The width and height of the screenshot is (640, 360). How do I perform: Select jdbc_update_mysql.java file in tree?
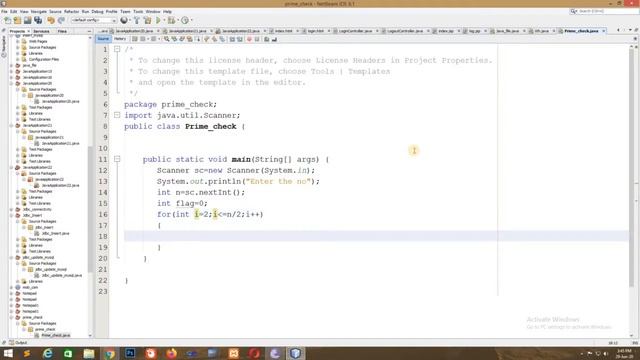pyautogui.click(x=62, y=276)
